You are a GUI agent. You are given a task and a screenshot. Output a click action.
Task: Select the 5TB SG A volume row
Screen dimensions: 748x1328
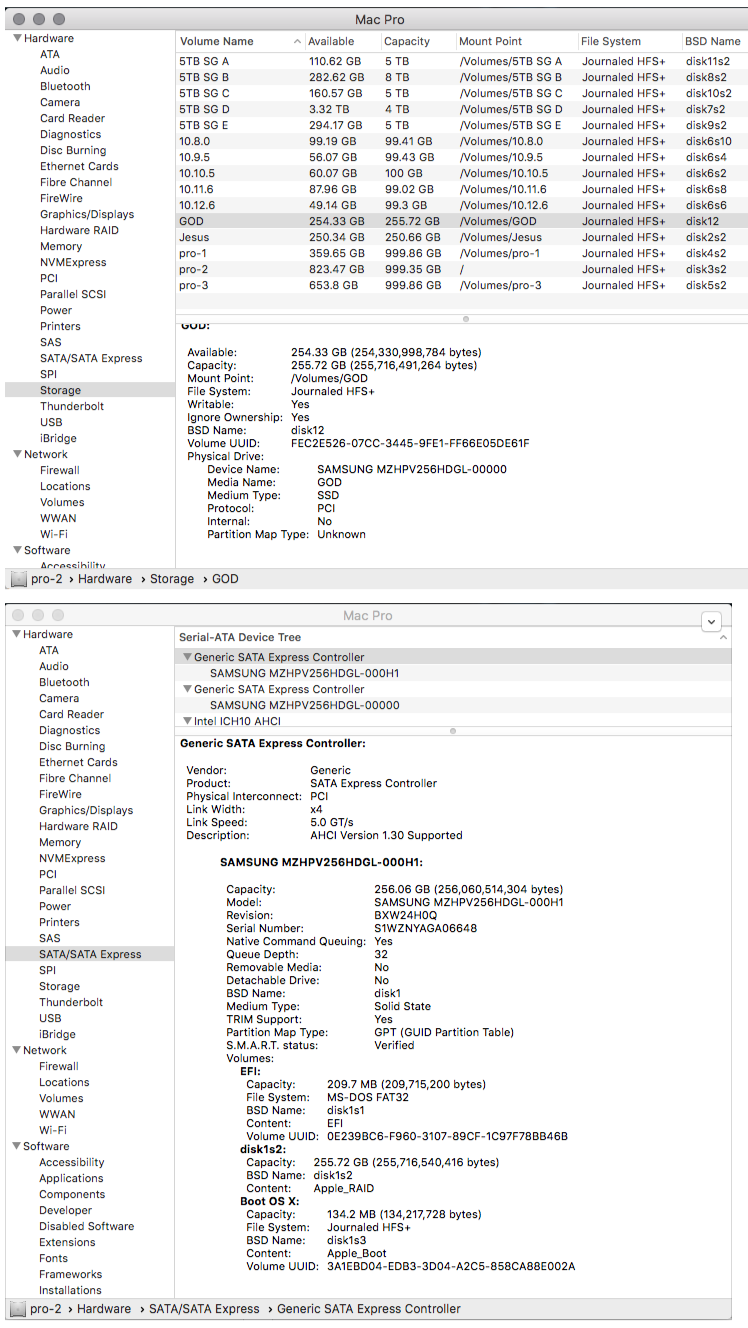tap(461, 61)
